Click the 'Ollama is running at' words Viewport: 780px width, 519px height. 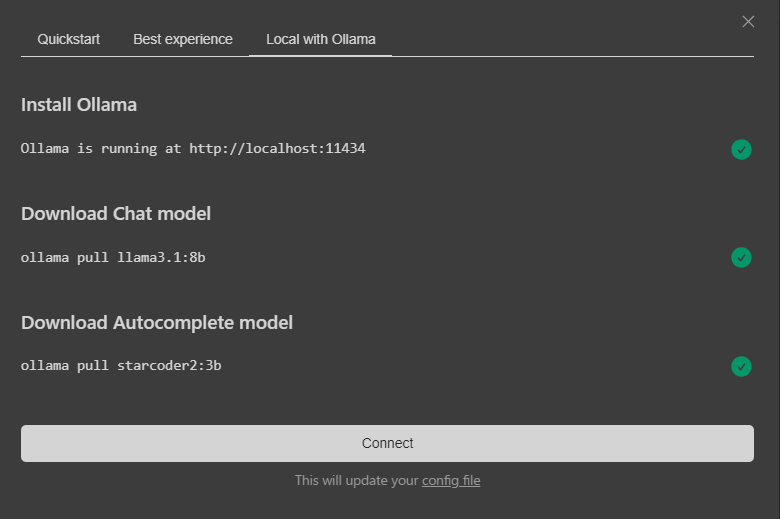(100, 149)
